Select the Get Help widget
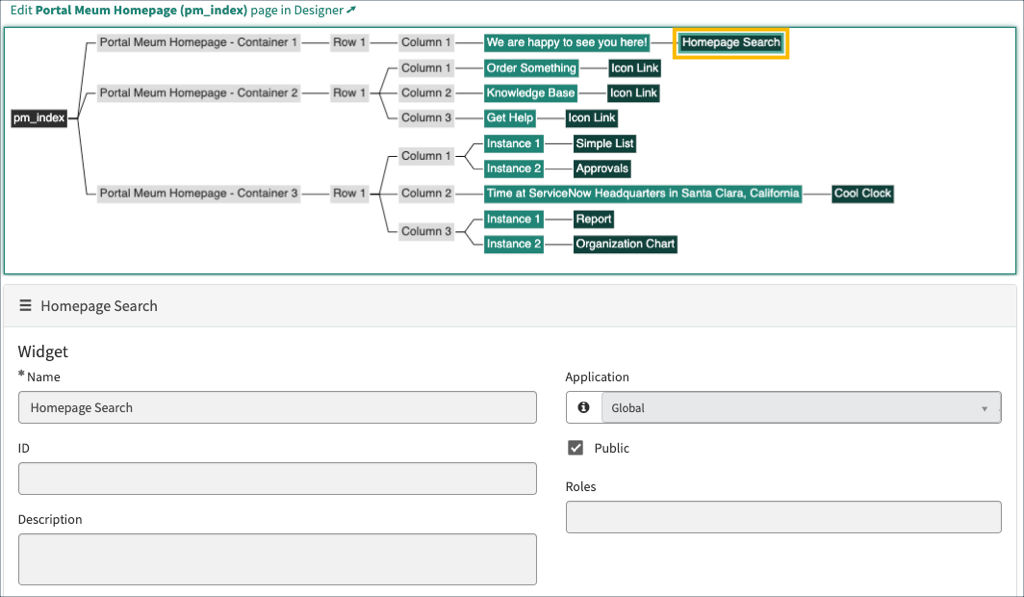Viewport: 1024px width, 597px height. (x=510, y=118)
